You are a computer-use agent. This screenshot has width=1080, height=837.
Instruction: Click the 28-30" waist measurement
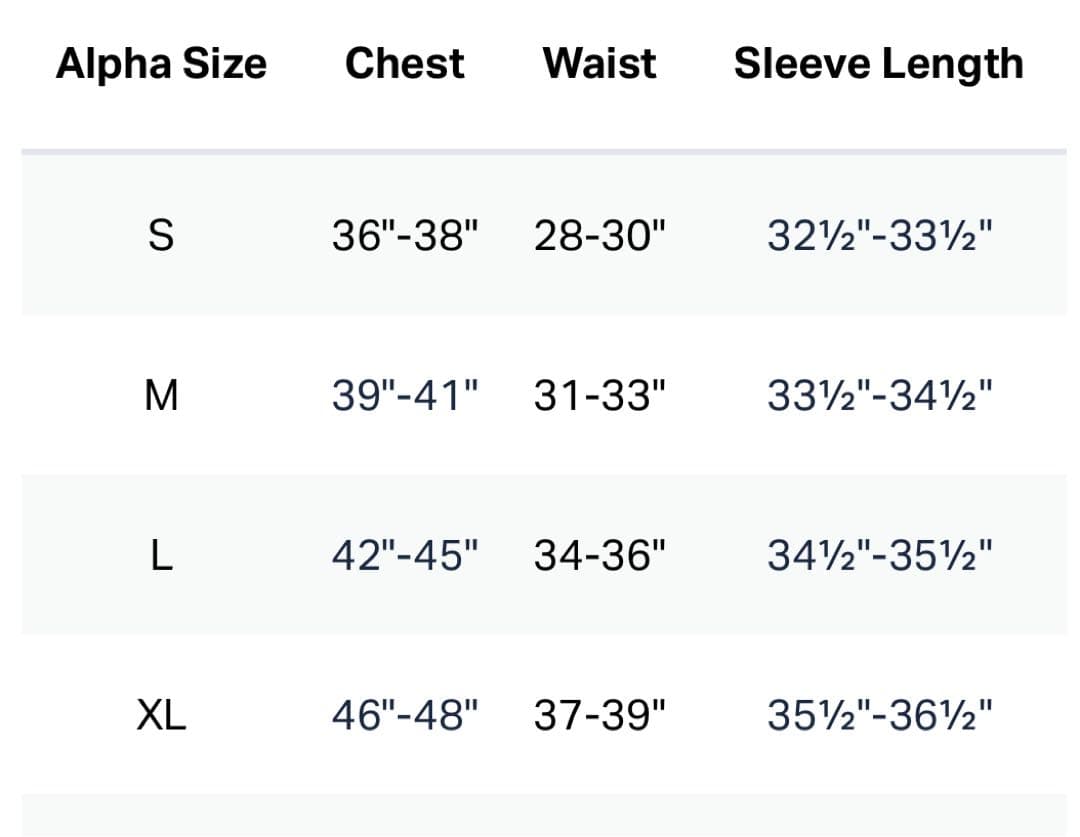599,237
